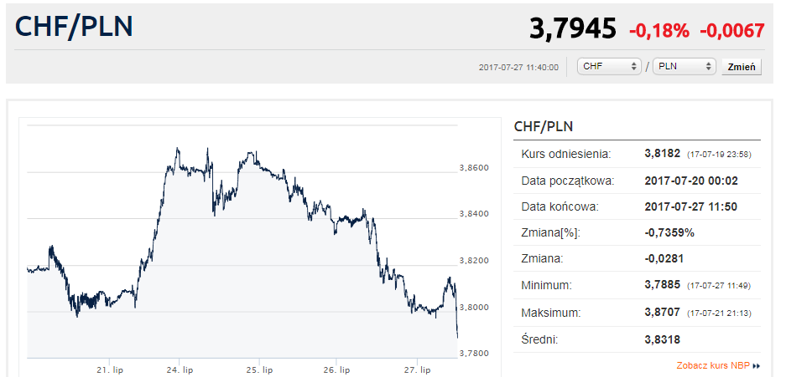Open the PLN quote currency dropdown
Image resolution: width=786 pixels, height=377 pixels.
[x=684, y=66]
